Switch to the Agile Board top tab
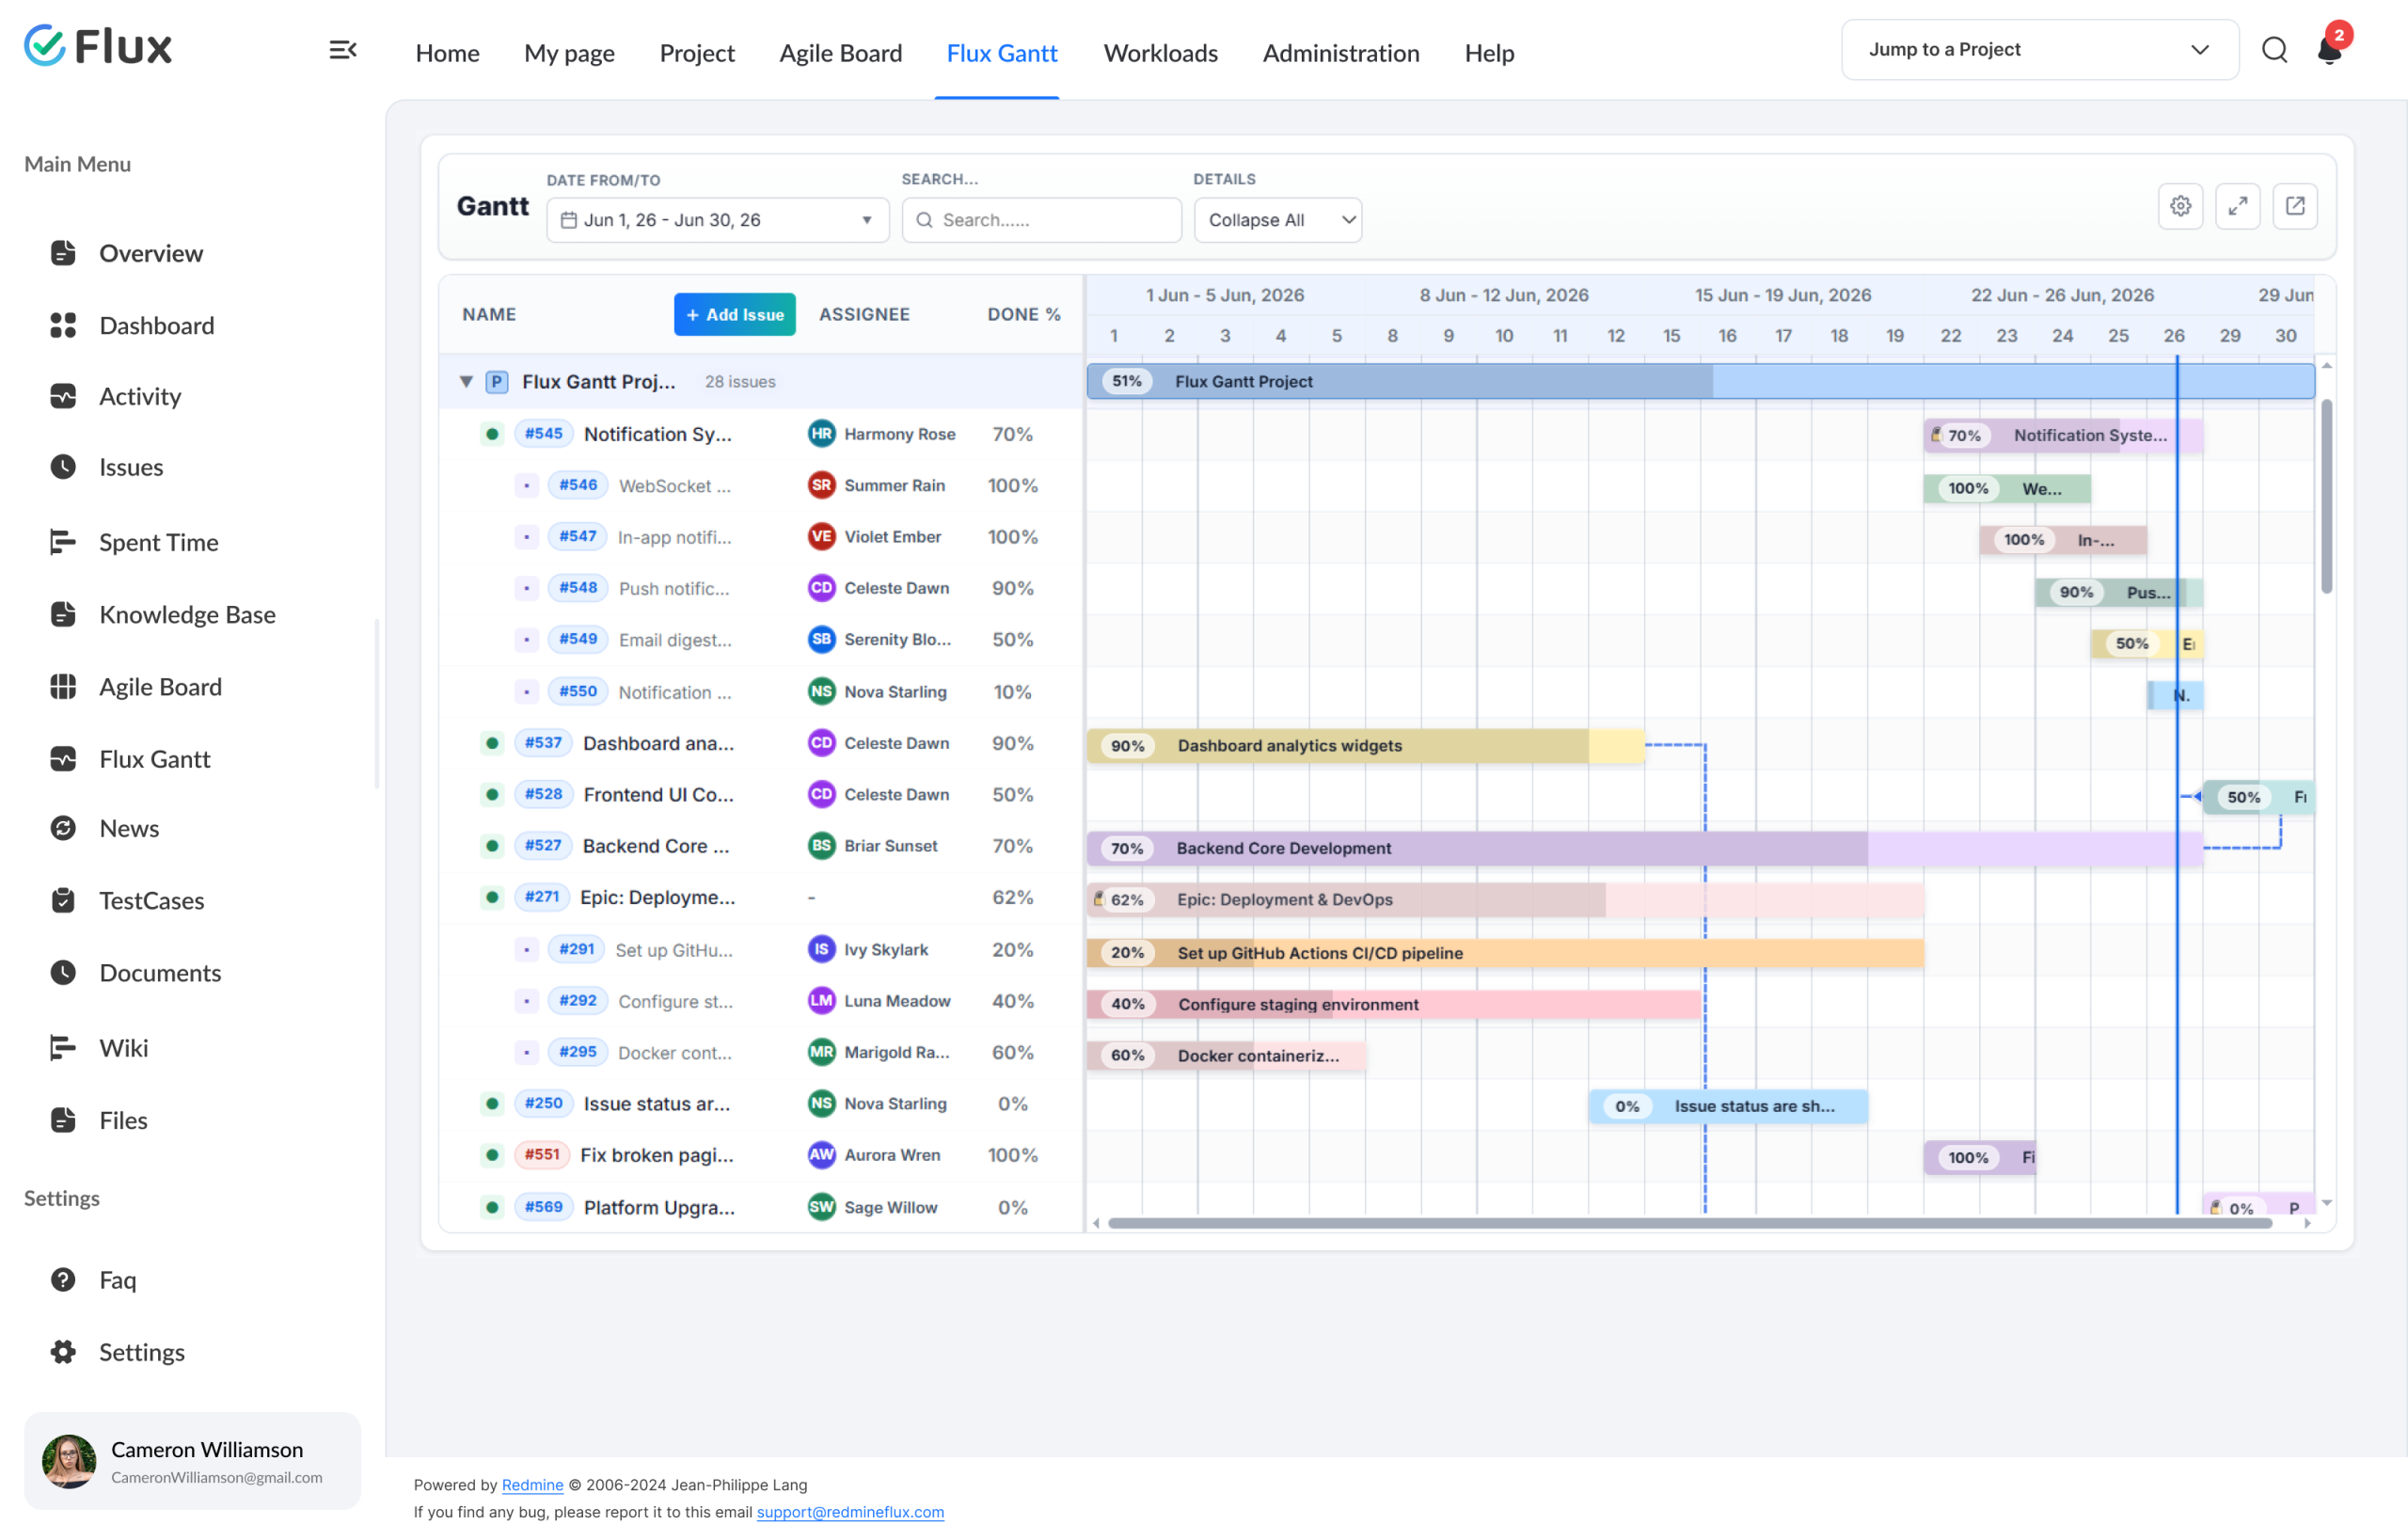Image resolution: width=2408 pixels, height=1540 pixels. pos(840,53)
